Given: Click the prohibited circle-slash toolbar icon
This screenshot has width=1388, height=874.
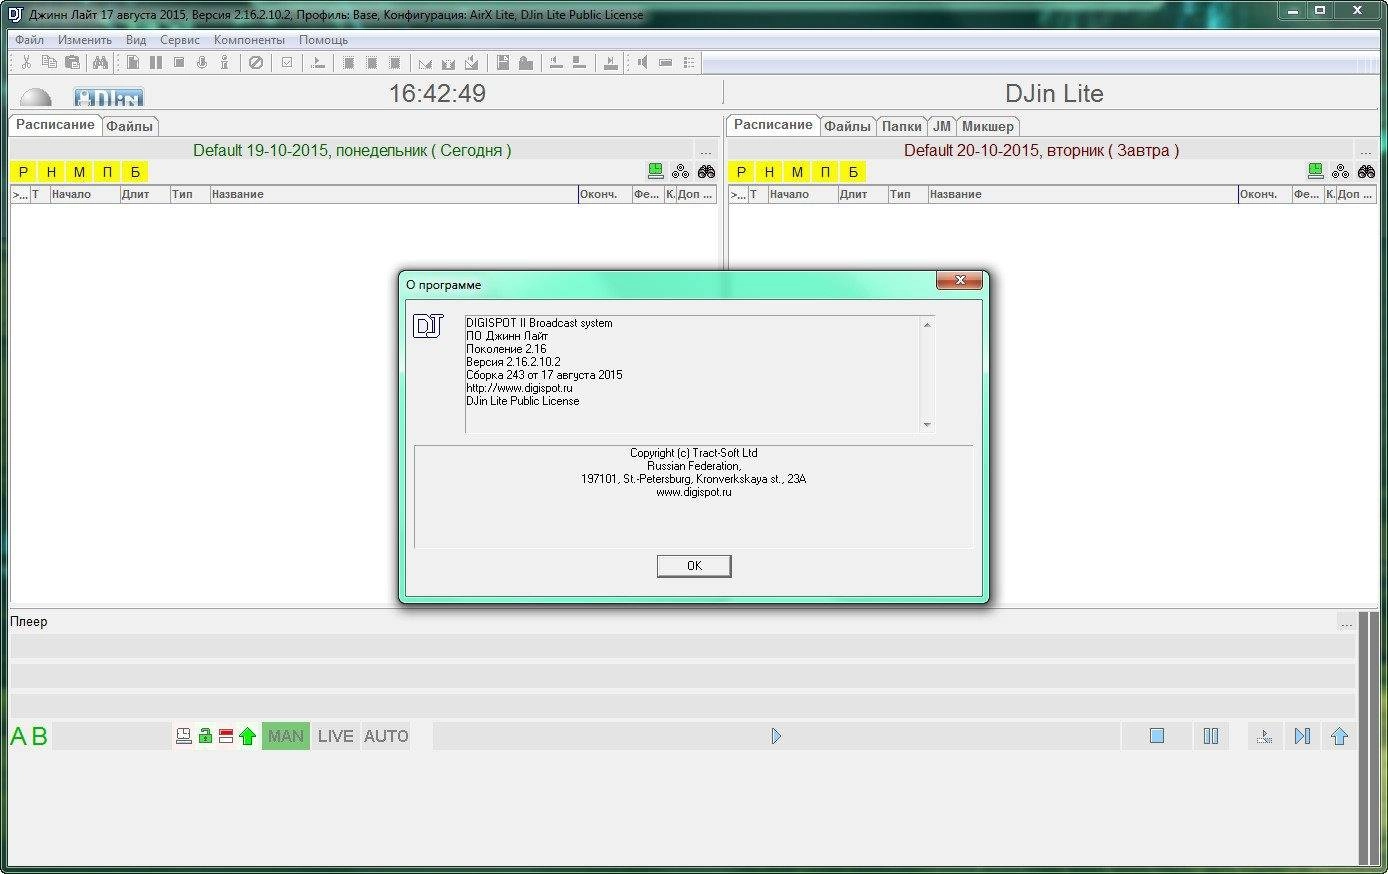Looking at the screenshot, I should [256, 62].
